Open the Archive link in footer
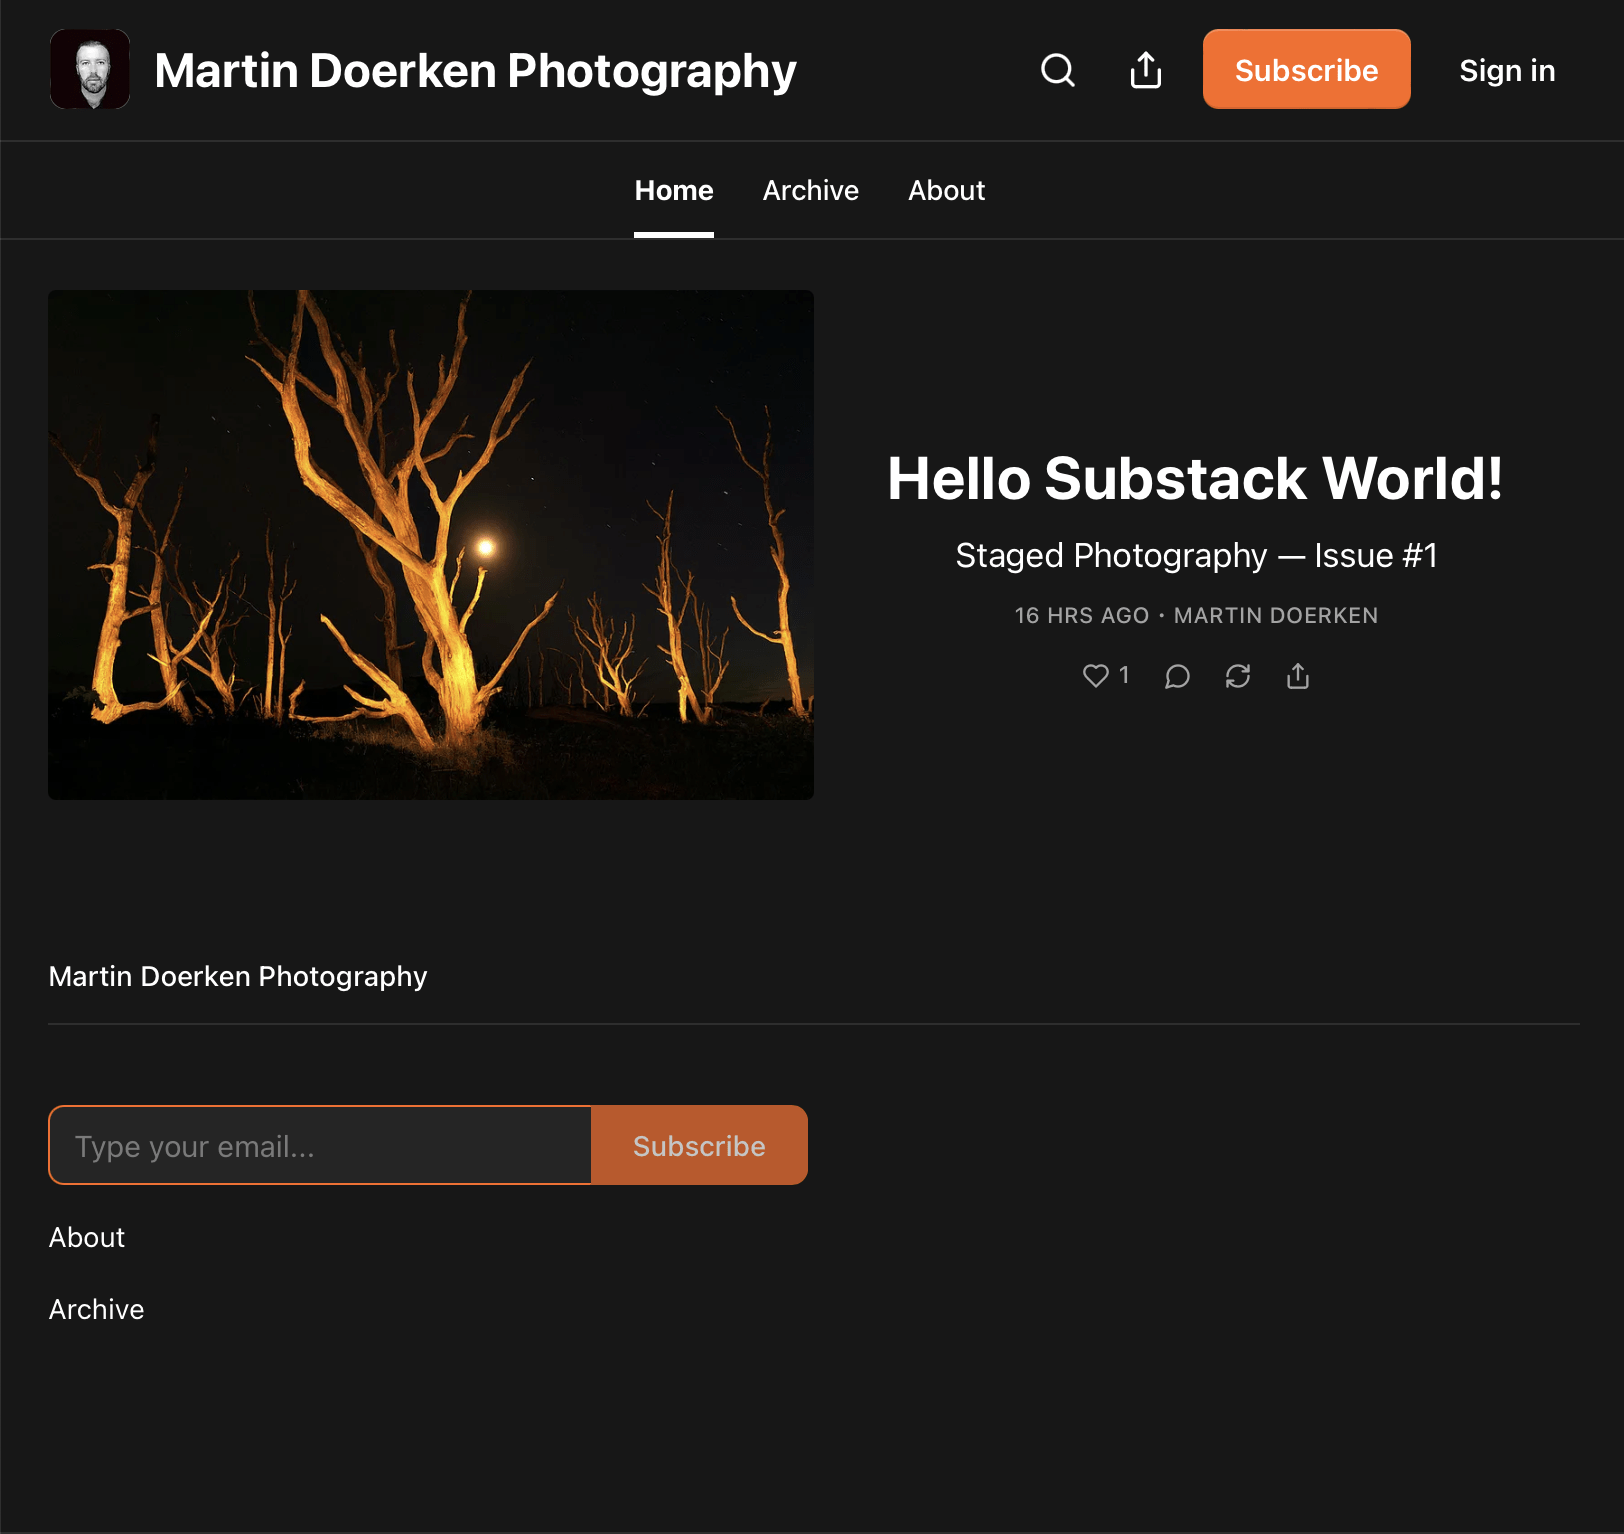The width and height of the screenshot is (1624, 1534). (x=97, y=1309)
